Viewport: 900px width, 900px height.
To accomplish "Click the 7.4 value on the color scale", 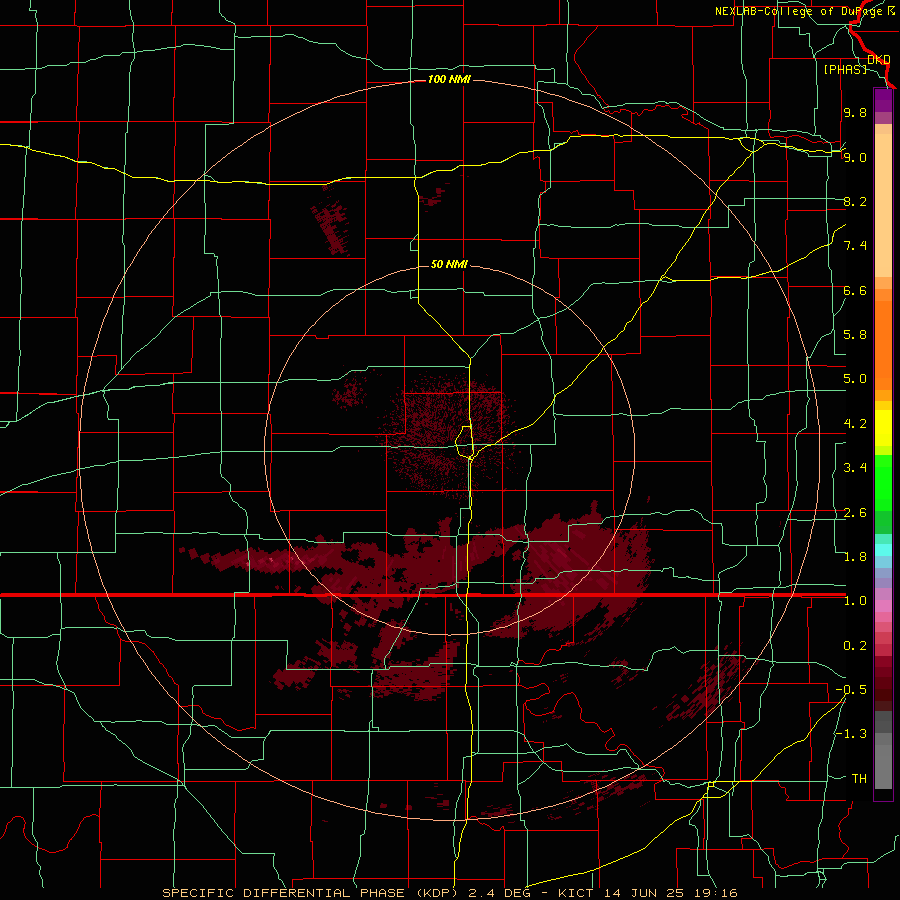I will click(x=855, y=246).
